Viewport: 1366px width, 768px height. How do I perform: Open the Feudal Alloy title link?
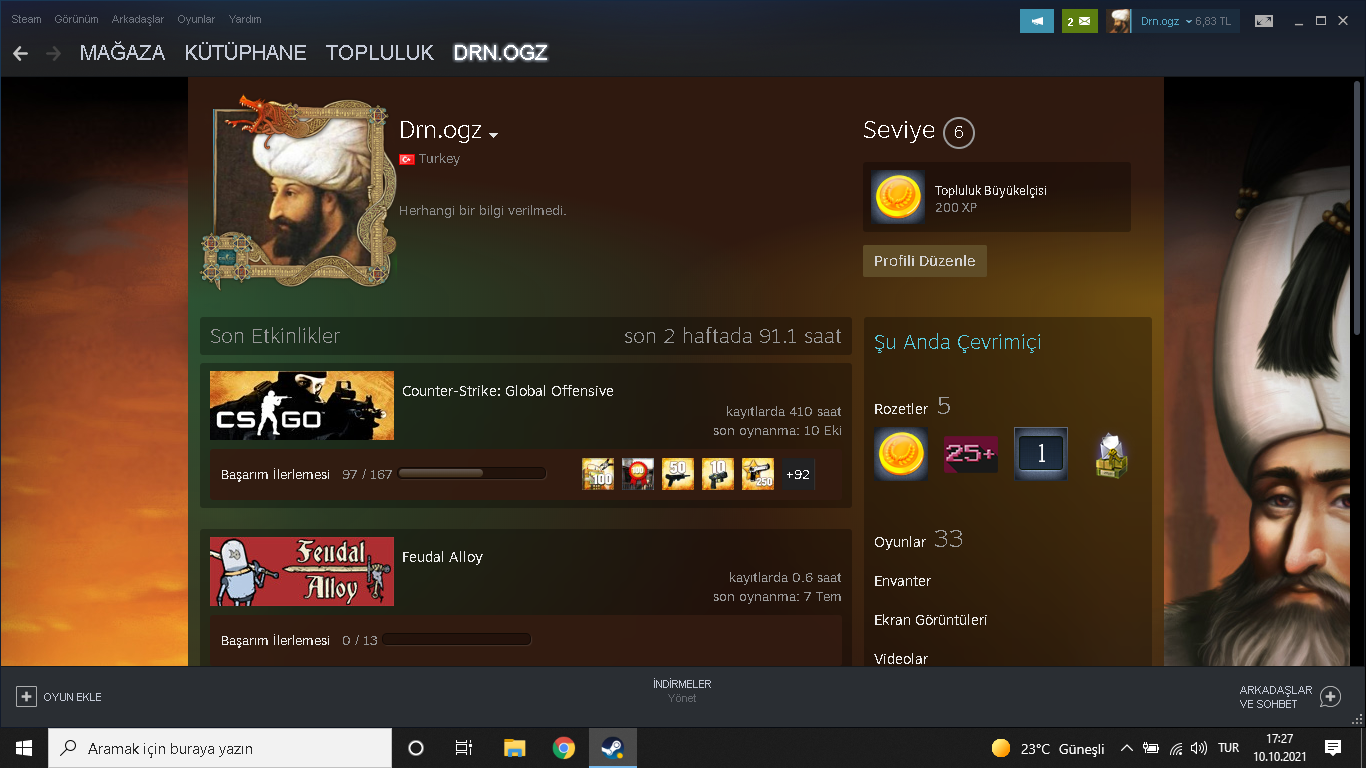tap(442, 557)
